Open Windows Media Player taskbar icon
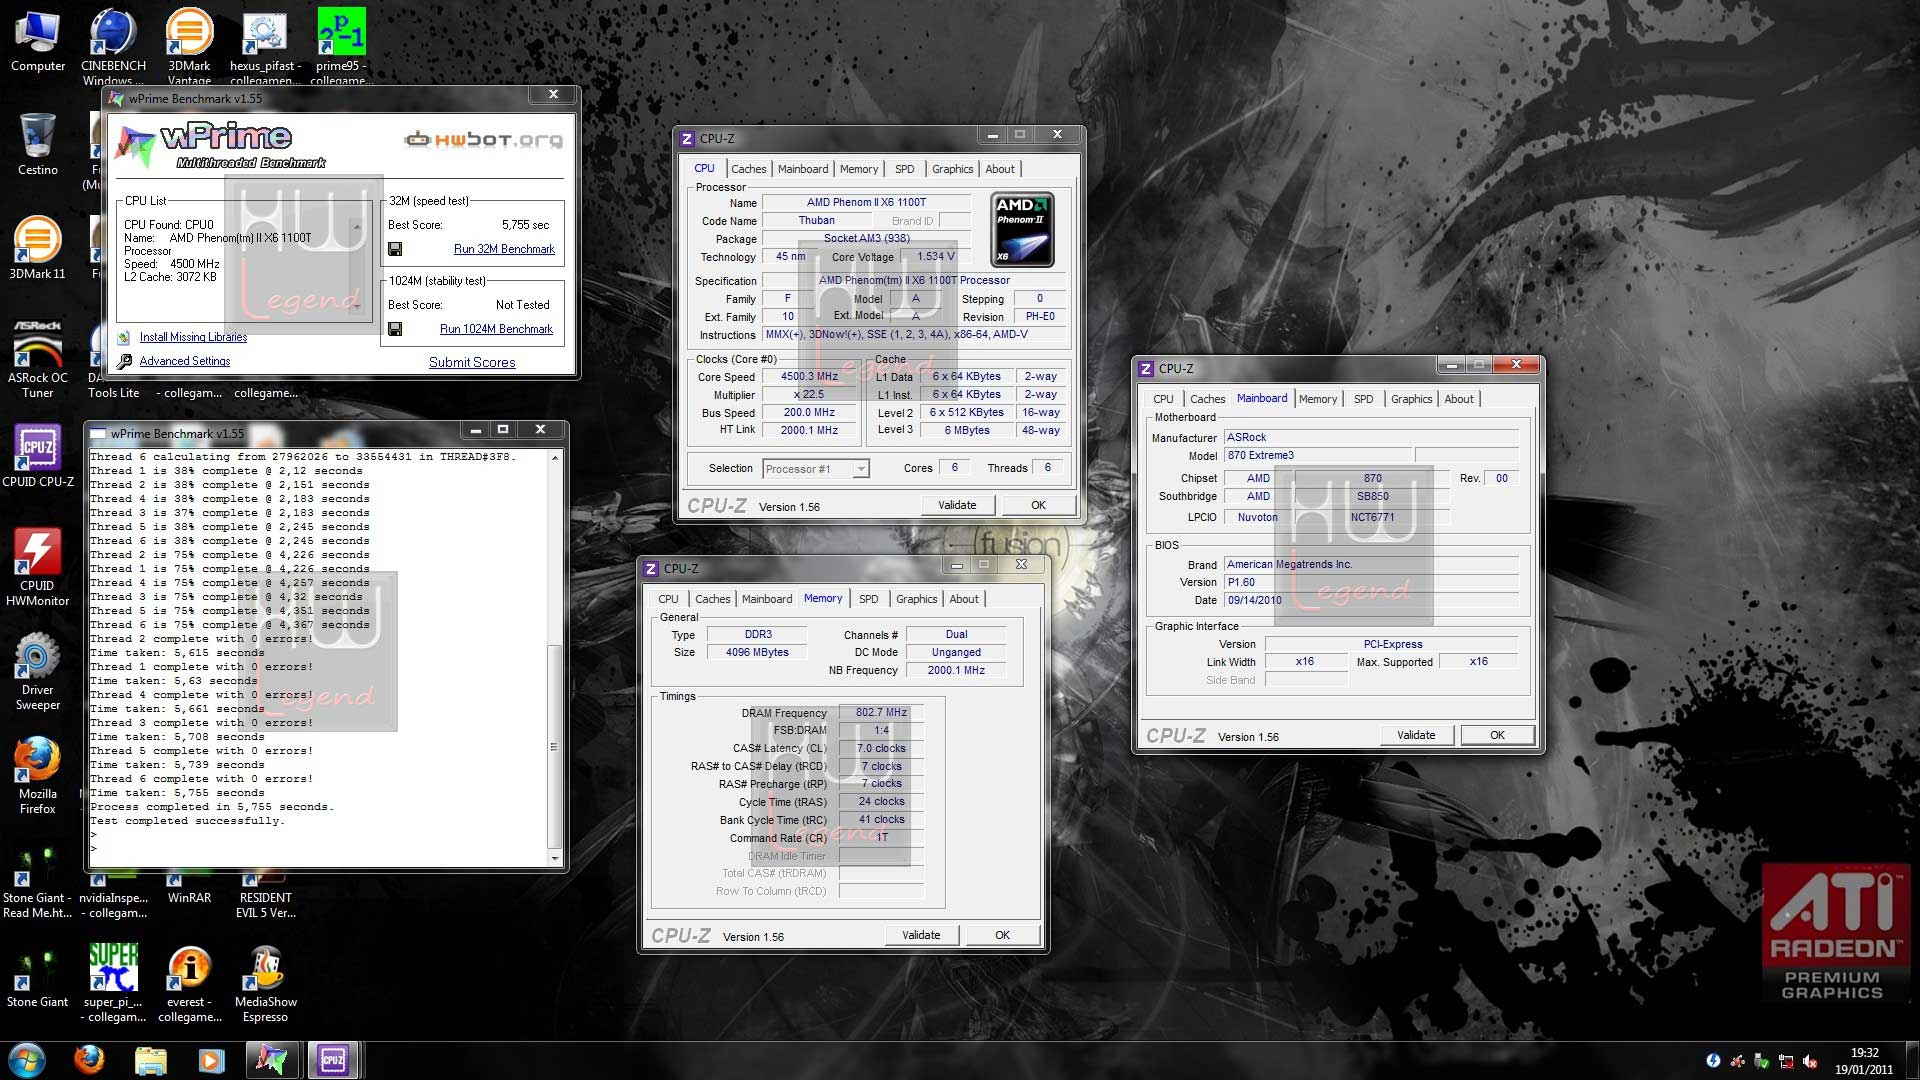1920x1080 pixels. point(211,1060)
